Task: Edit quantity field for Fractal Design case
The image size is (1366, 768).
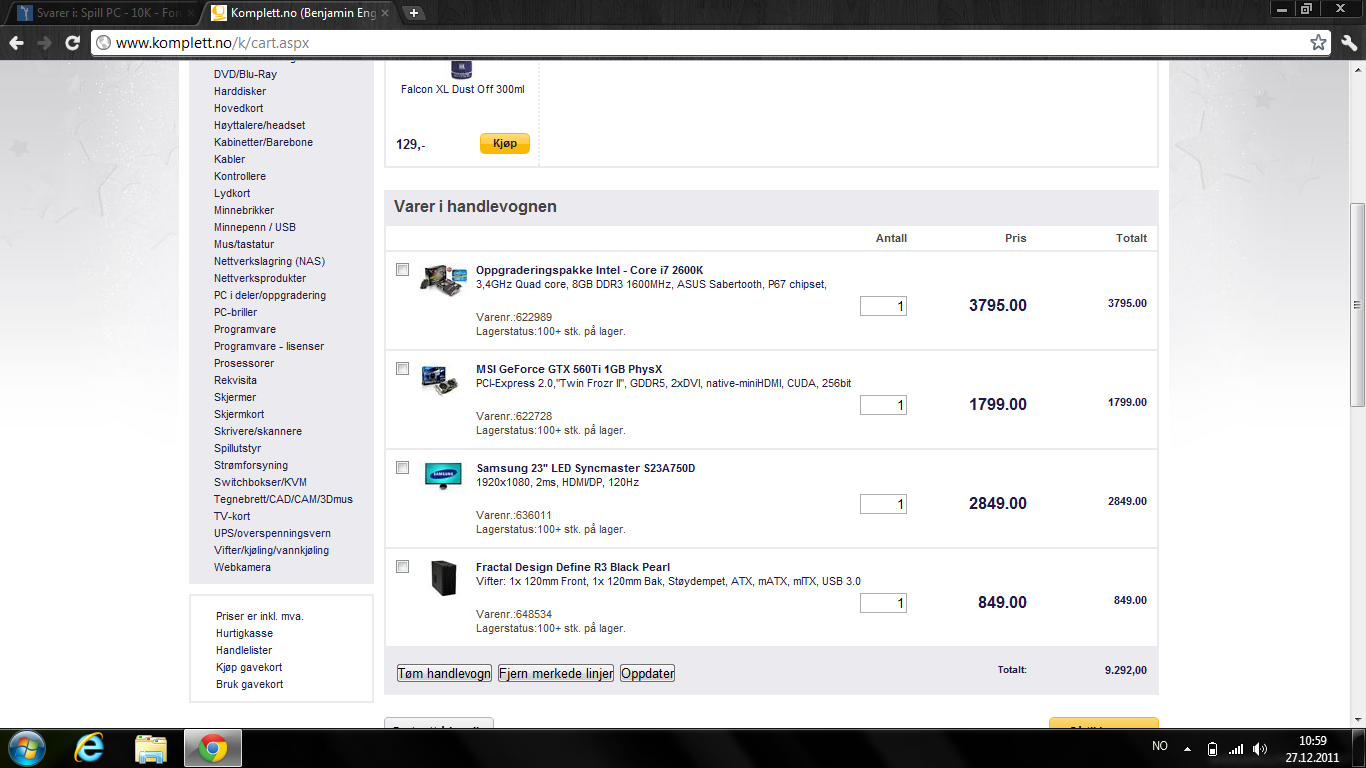Action: pos(883,603)
